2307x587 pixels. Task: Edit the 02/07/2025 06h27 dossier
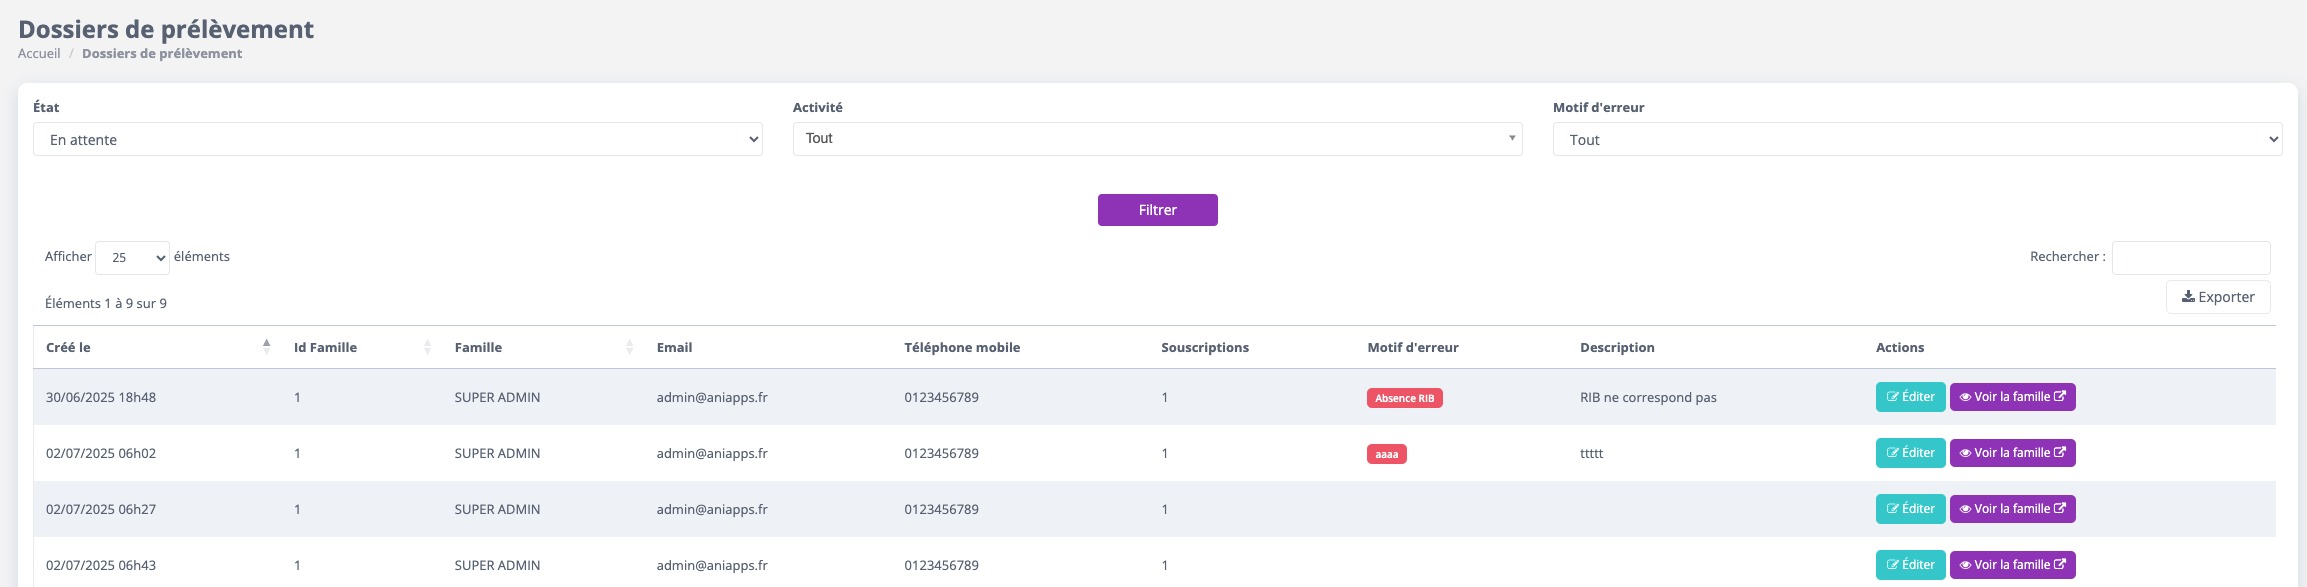[x=1910, y=509]
